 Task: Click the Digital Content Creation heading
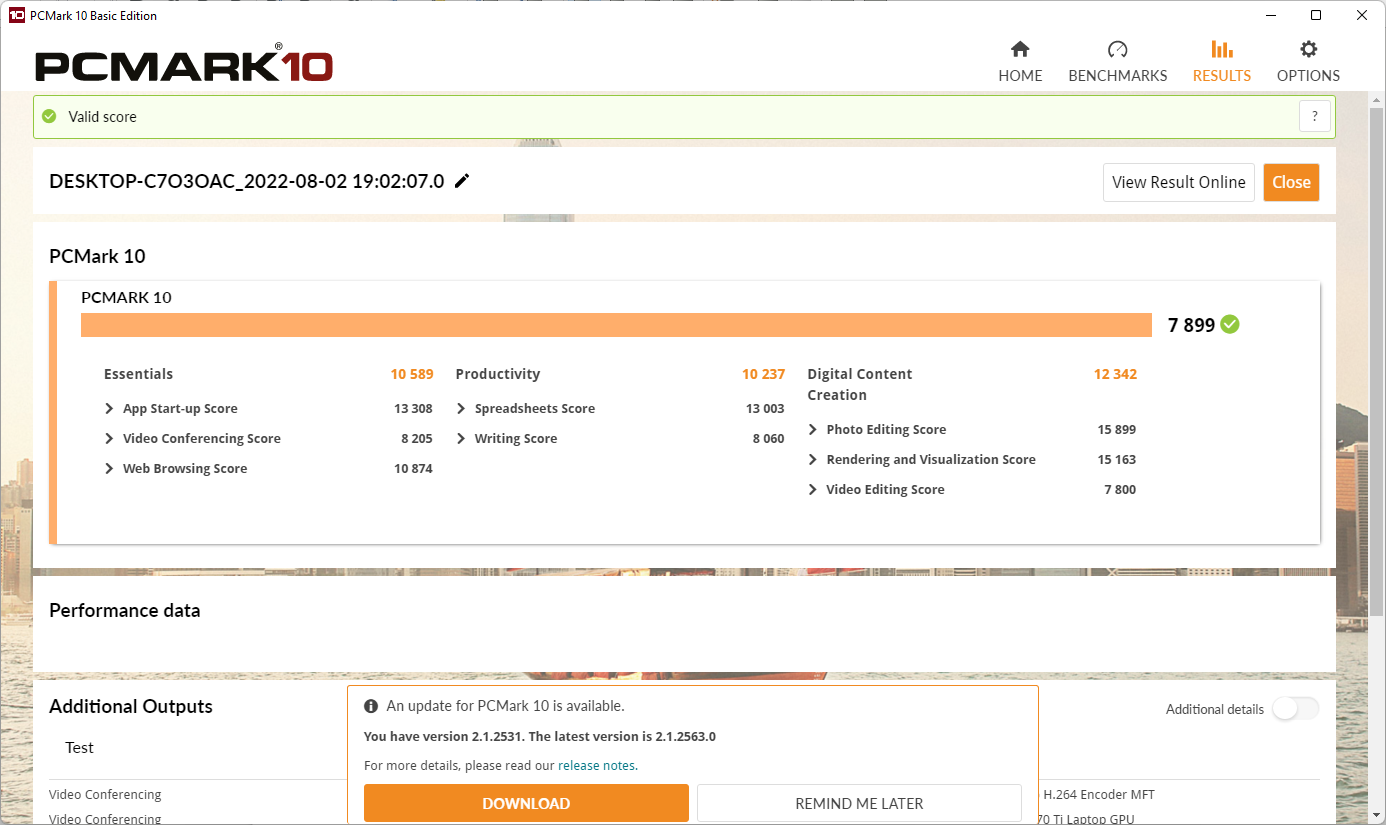click(x=860, y=384)
